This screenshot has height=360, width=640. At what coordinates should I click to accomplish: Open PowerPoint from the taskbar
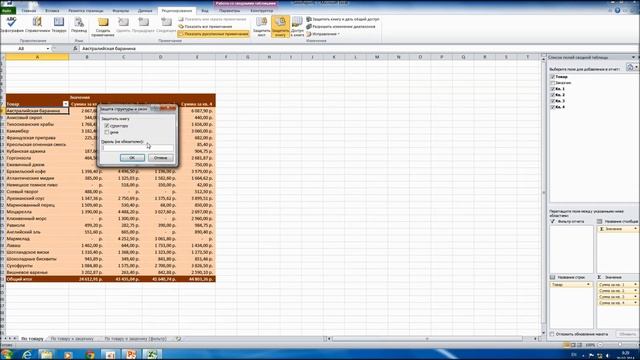[x=131, y=355]
